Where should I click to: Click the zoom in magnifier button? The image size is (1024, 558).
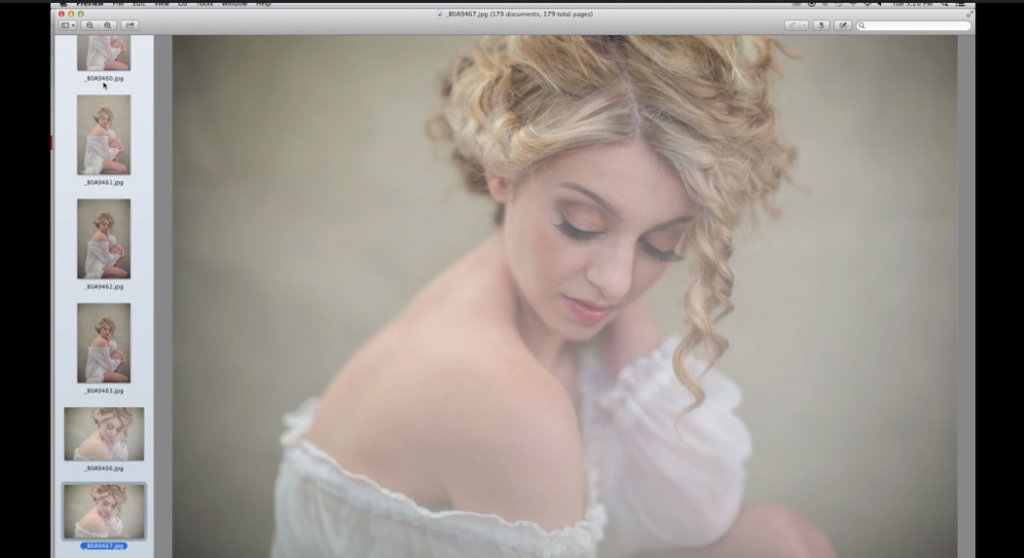tap(108, 25)
